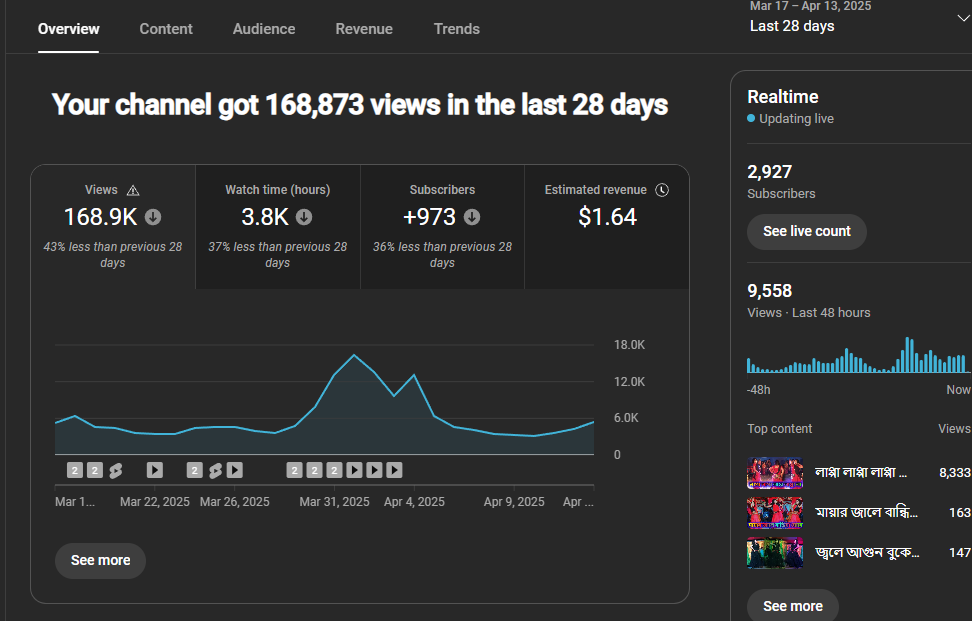Click the video play marker near Mar 22, 2025
The image size is (972, 621).
pos(155,470)
